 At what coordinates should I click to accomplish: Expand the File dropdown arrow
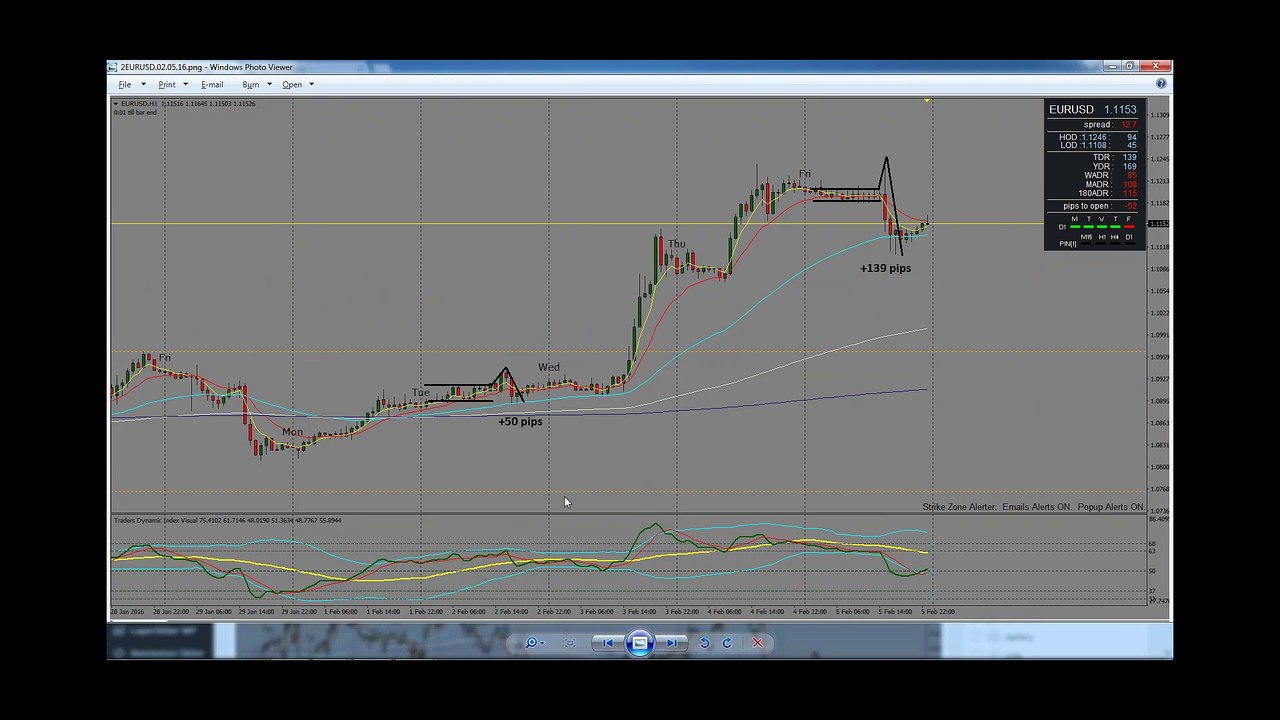coord(143,84)
